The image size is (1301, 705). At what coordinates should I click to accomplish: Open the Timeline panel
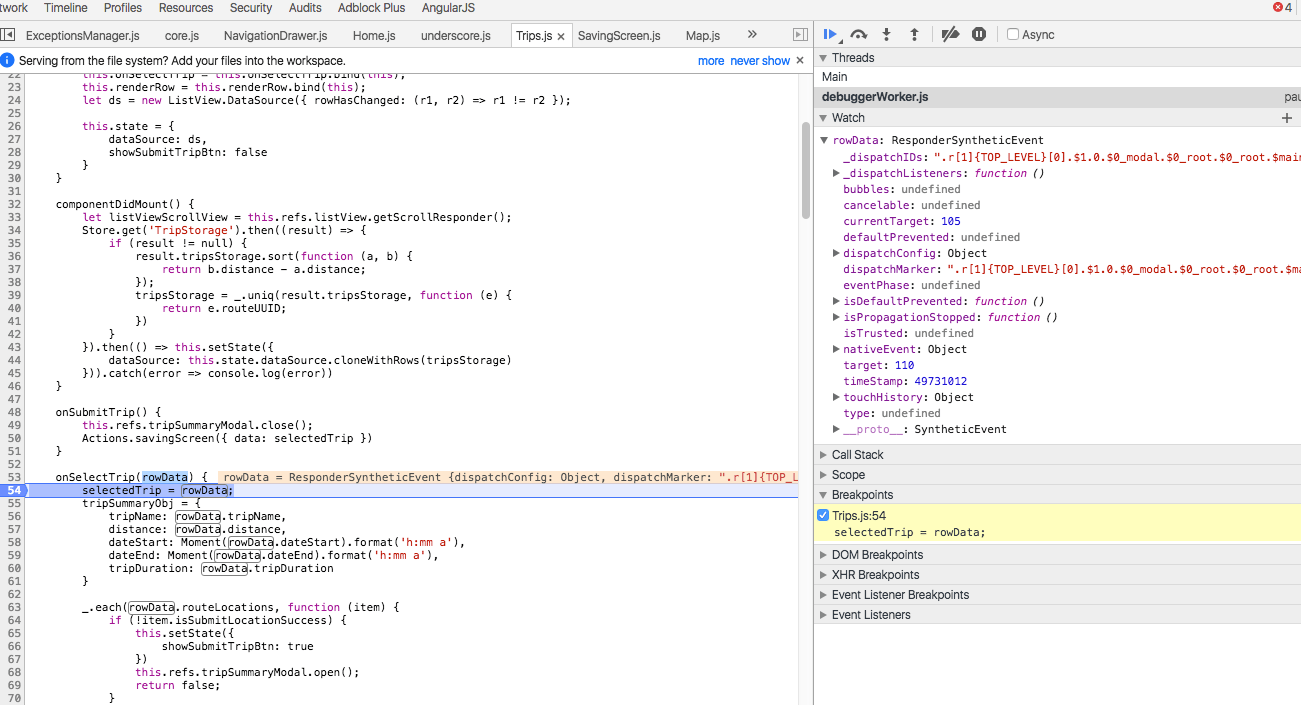pyautogui.click(x=66, y=7)
